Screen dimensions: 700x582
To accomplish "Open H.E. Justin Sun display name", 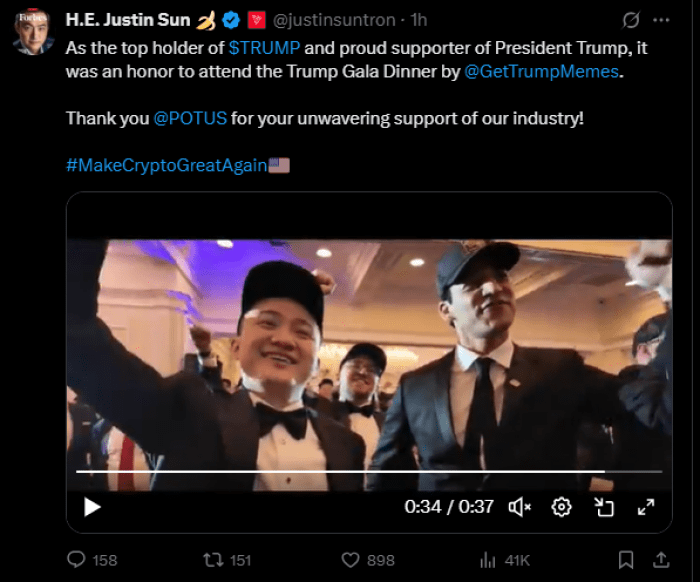I will point(125,20).
